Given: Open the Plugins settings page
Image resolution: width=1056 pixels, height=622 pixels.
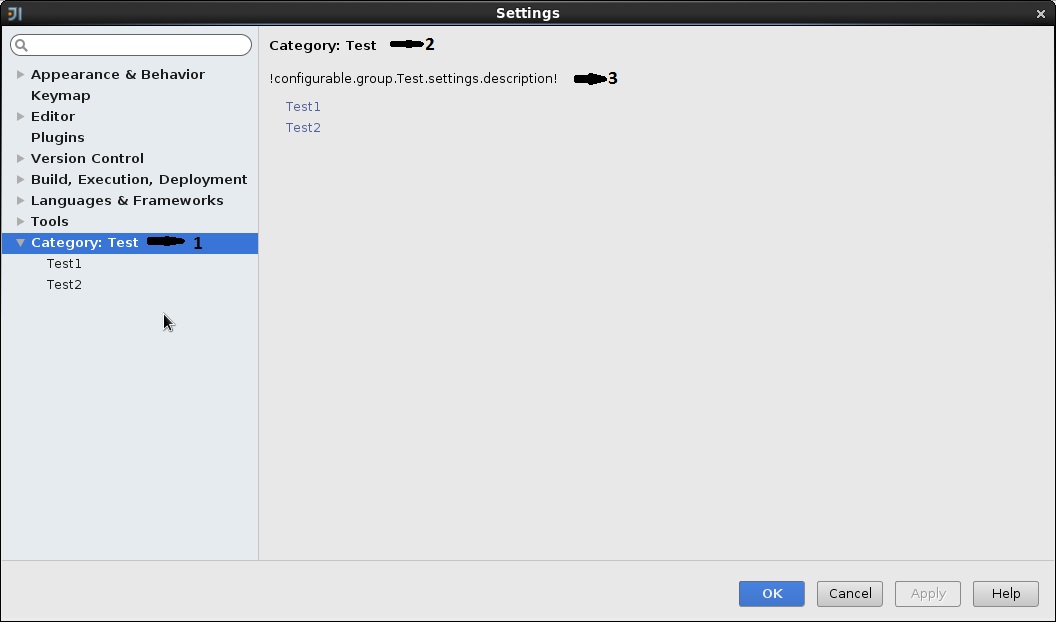Looking at the screenshot, I should (x=58, y=137).
